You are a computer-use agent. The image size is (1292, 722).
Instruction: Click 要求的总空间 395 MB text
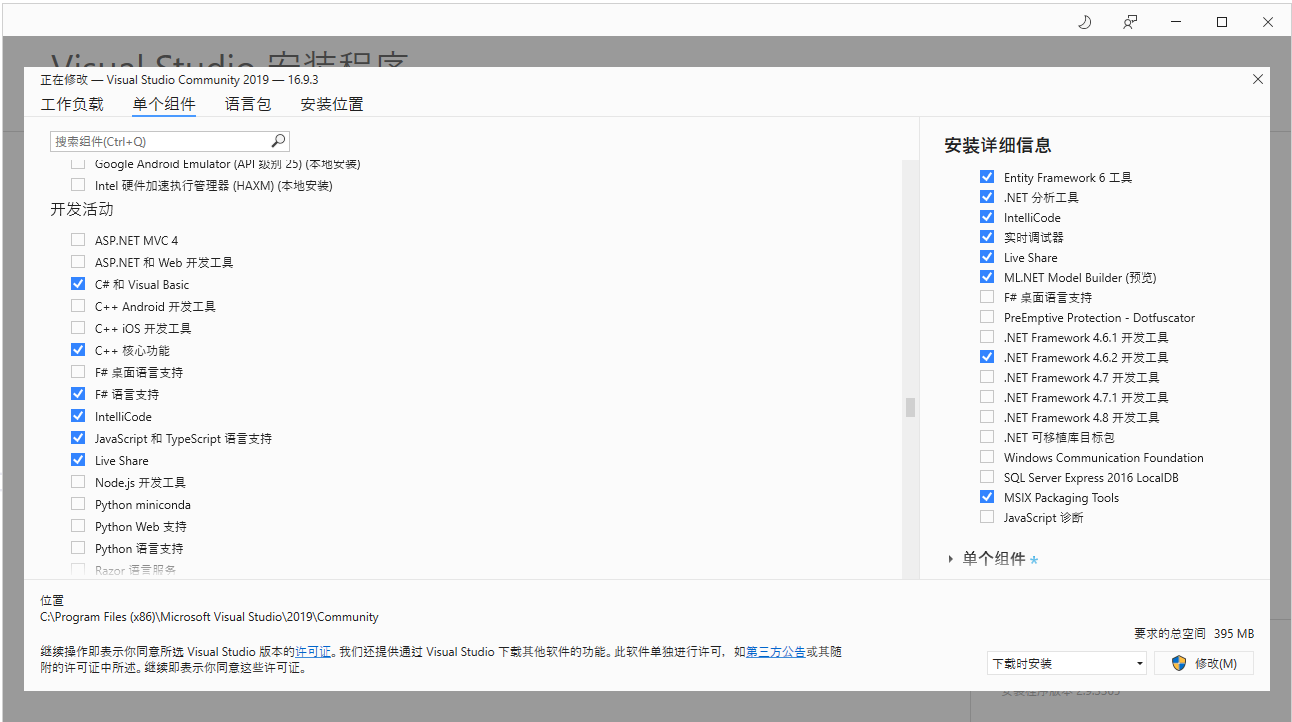1194,634
